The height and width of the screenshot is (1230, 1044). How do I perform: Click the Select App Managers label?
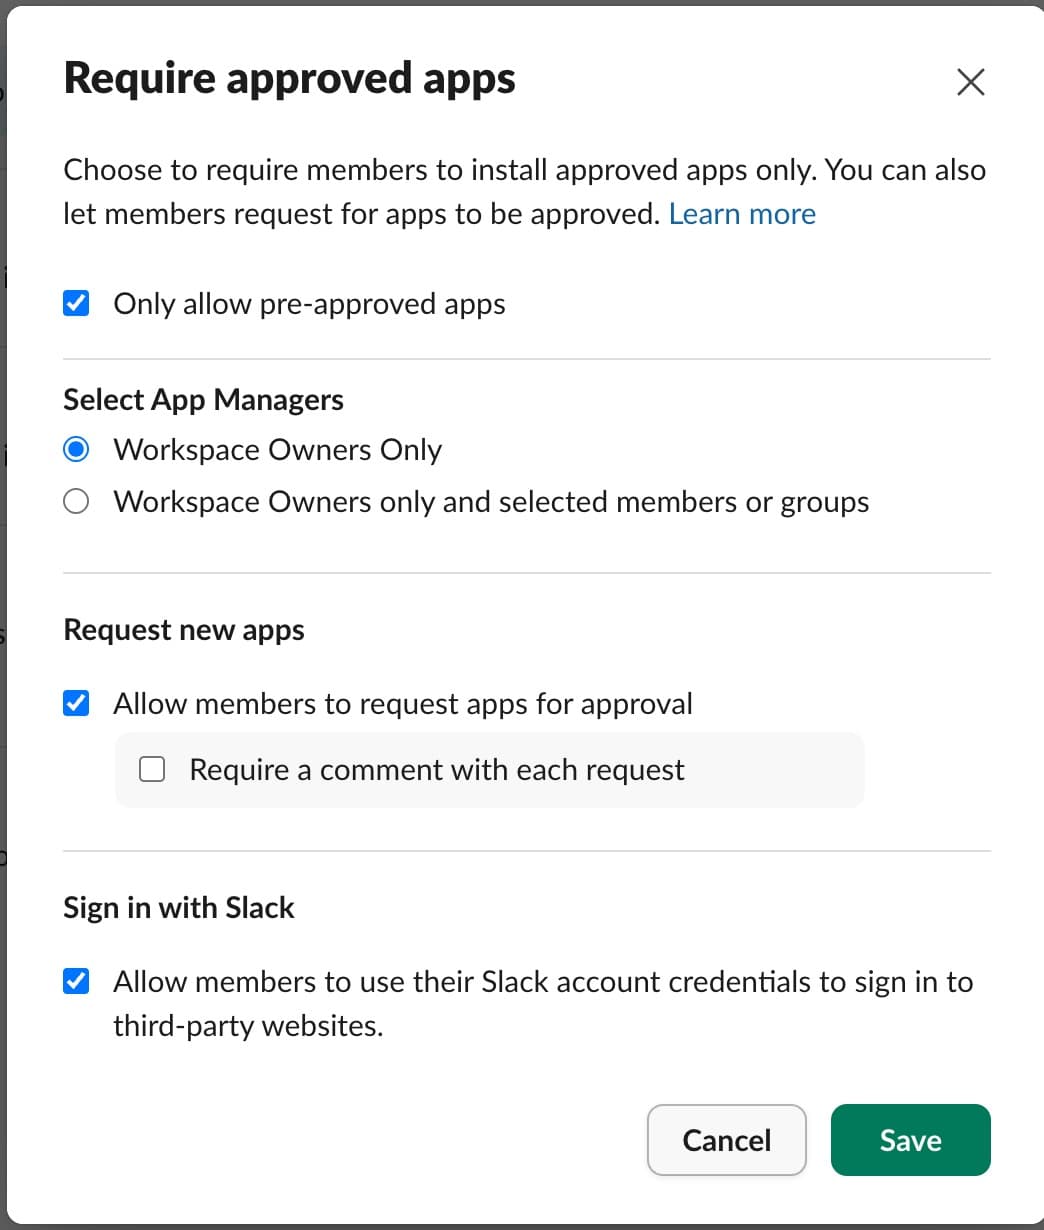click(203, 399)
